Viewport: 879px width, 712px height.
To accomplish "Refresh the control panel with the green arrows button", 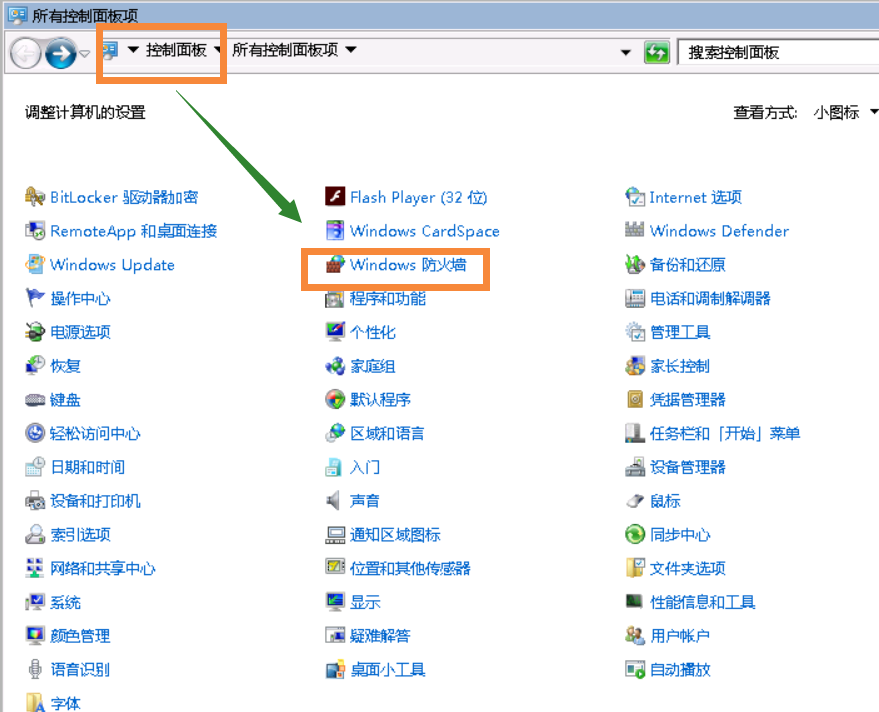I will (656, 53).
